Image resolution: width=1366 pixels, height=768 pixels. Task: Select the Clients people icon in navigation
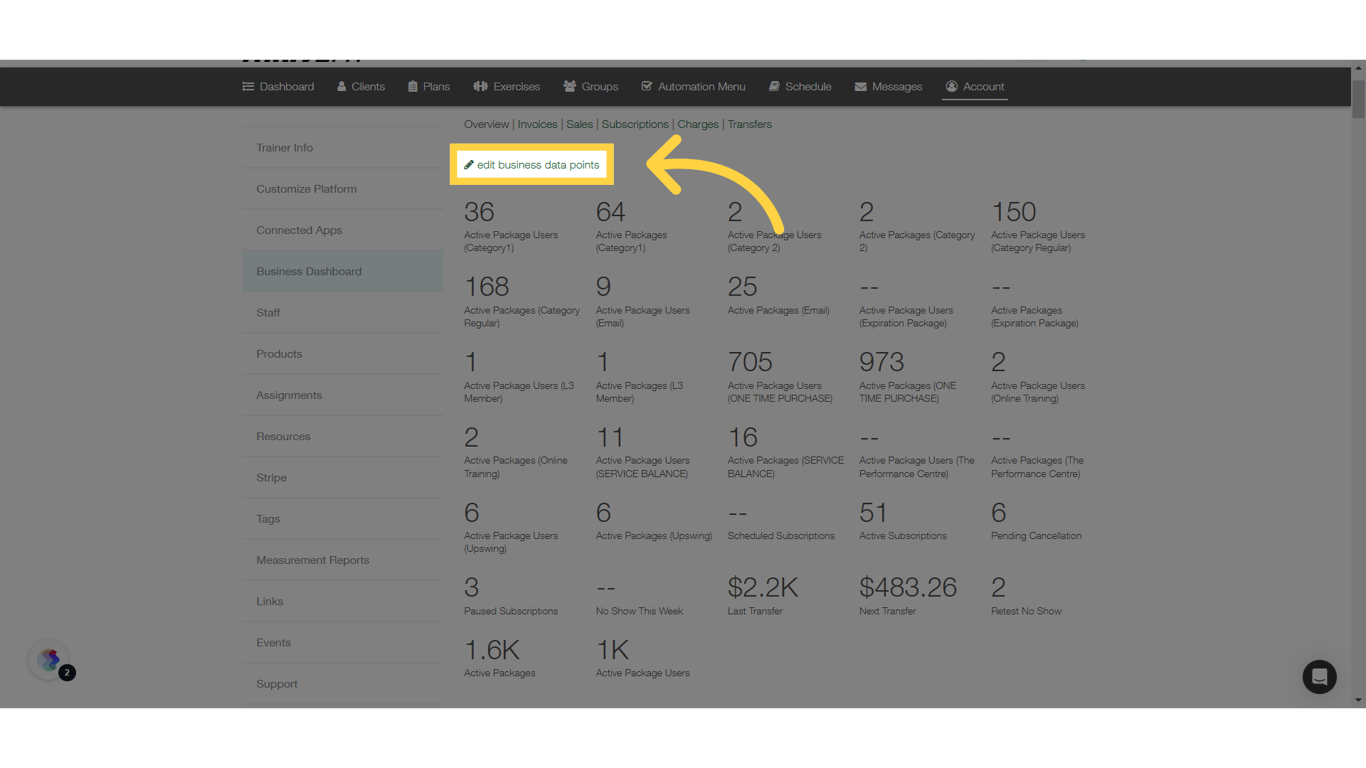click(343, 86)
